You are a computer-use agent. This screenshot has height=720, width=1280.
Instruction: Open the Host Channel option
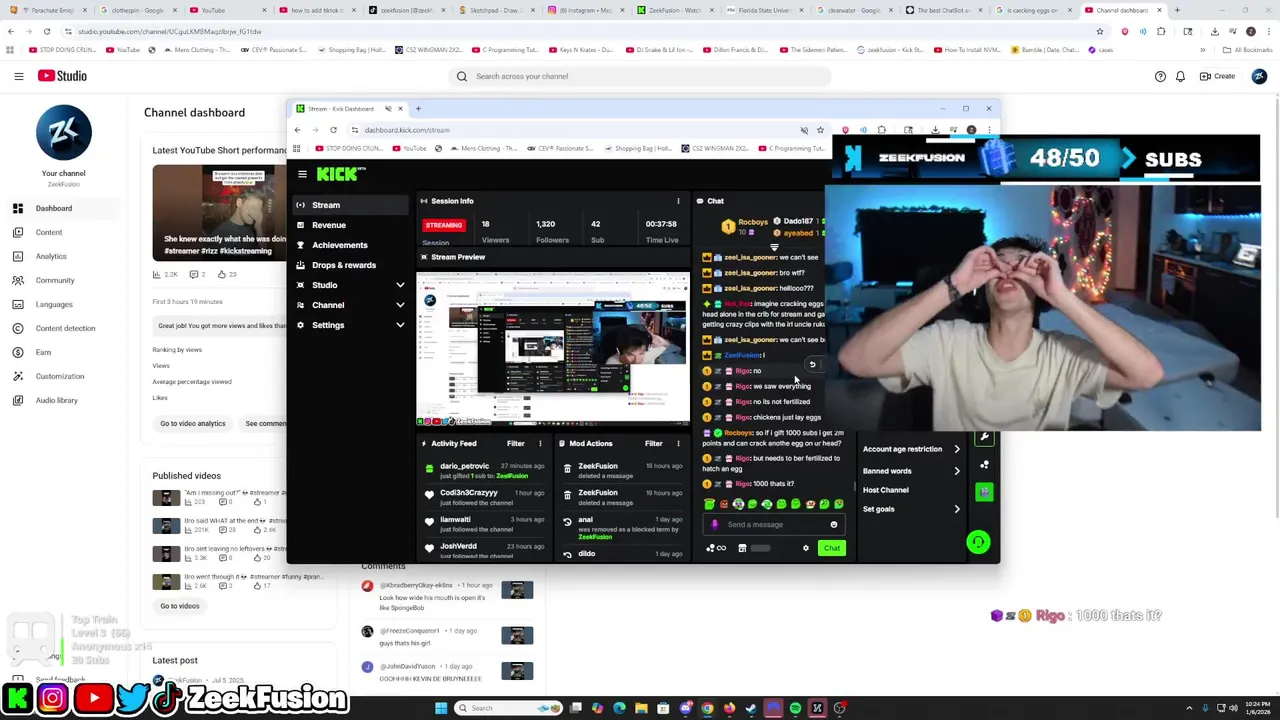click(x=886, y=490)
